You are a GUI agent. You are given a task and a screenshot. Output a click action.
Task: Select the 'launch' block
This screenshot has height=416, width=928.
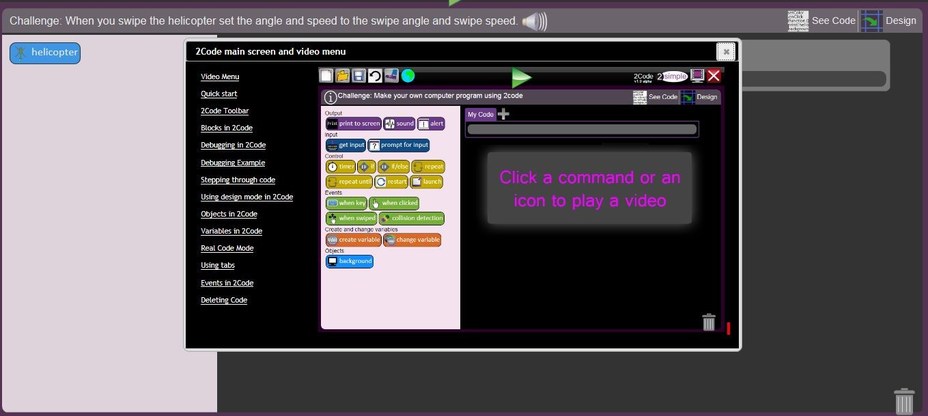point(426,182)
